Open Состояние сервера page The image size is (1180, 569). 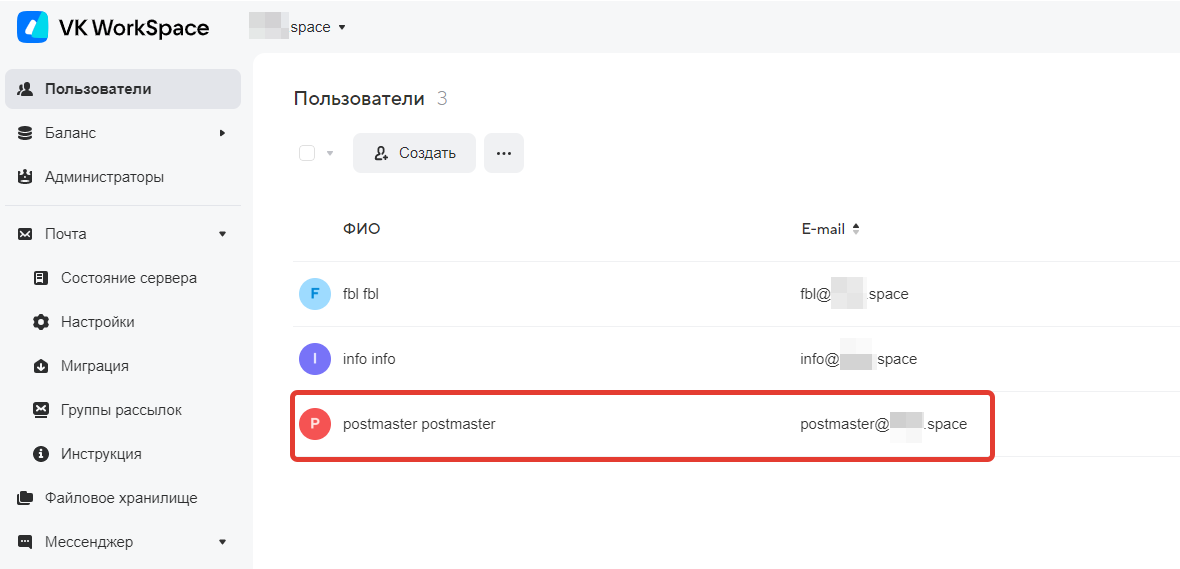(129, 278)
